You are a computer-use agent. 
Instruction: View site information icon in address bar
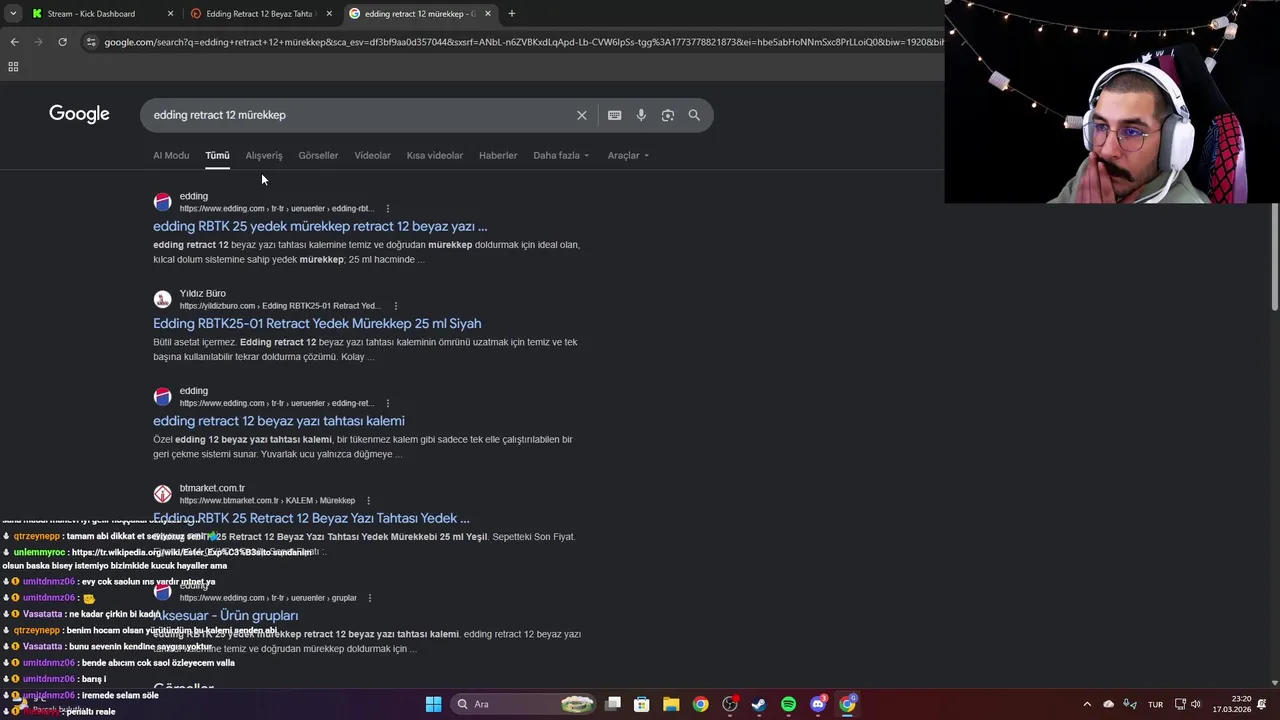tap(91, 42)
